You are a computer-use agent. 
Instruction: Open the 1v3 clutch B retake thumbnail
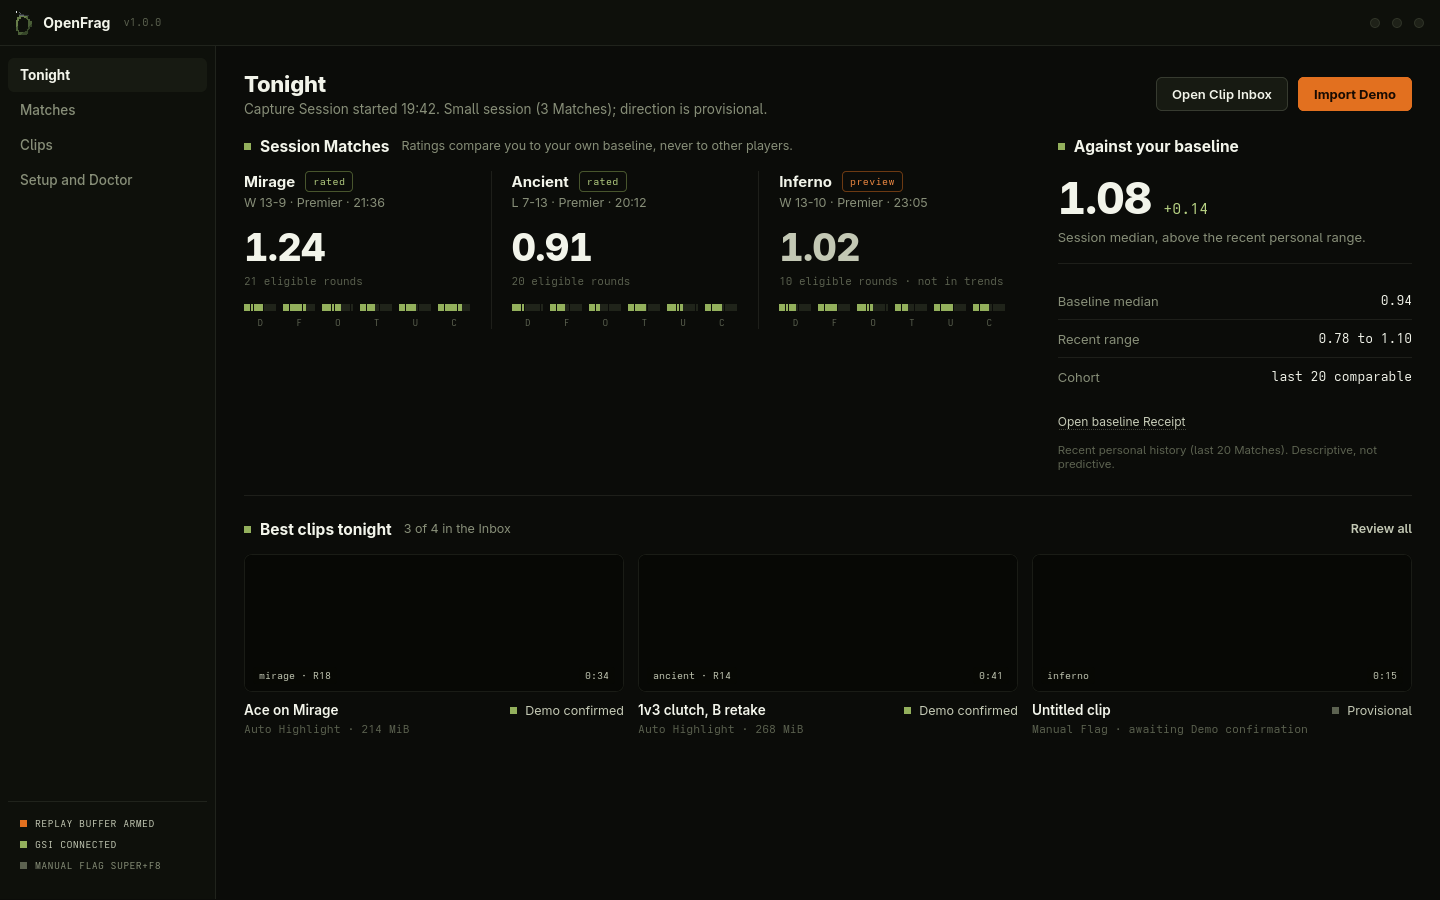tap(828, 623)
